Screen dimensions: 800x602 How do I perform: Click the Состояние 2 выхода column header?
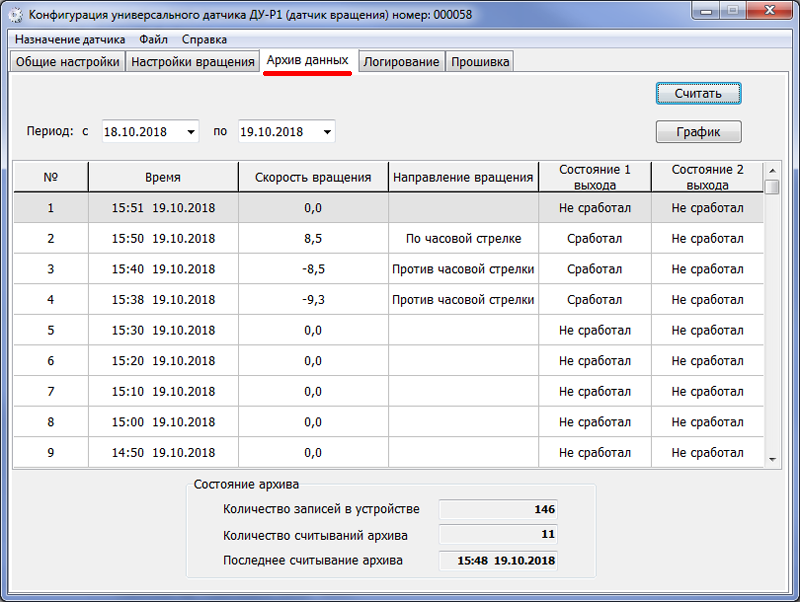pos(707,177)
